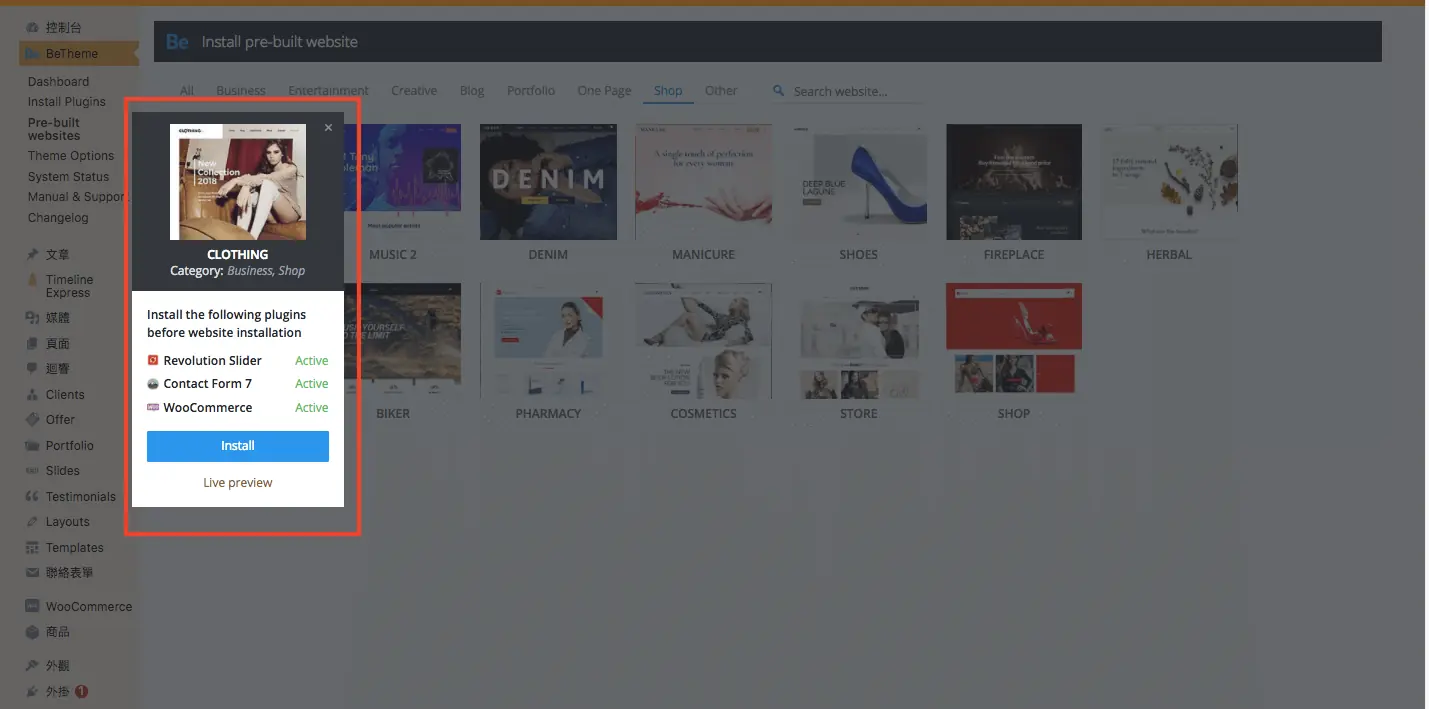The width and height of the screenshot is (1429, 709).
Task: Open the Changelog submenu link
Action: 58,218
